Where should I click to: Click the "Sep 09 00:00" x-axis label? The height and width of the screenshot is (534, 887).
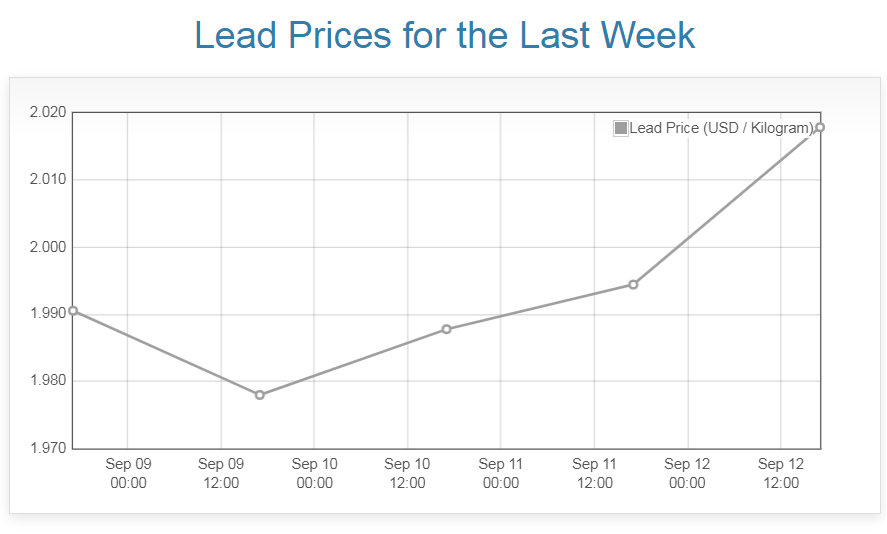(x=128, y=473)
